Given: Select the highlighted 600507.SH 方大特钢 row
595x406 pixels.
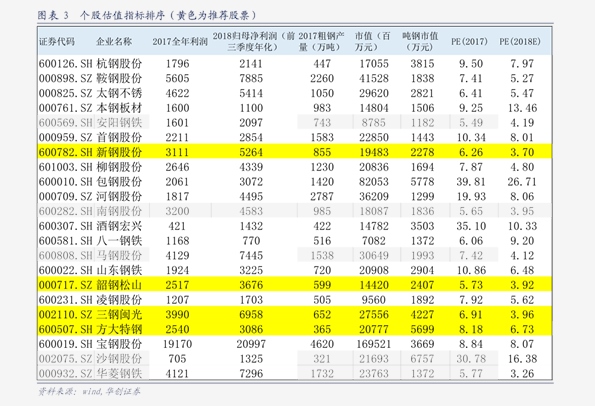Looking at the screenshot, I should click(x=294, y=329).
